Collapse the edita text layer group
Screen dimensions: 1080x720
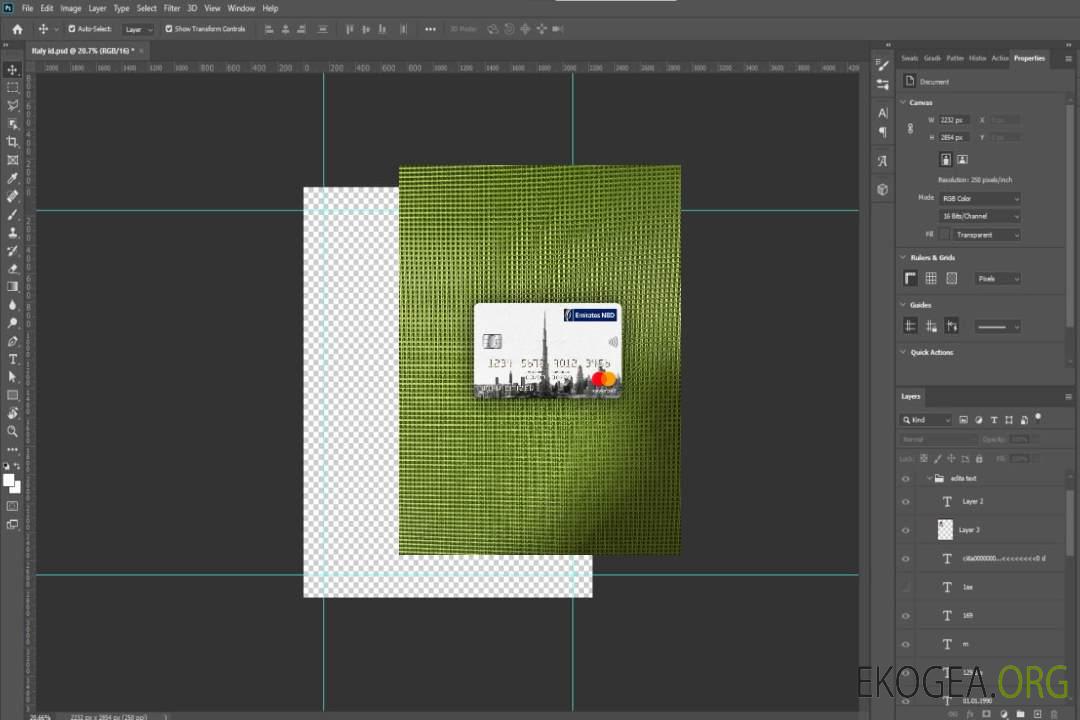click(x=929, y=479)
